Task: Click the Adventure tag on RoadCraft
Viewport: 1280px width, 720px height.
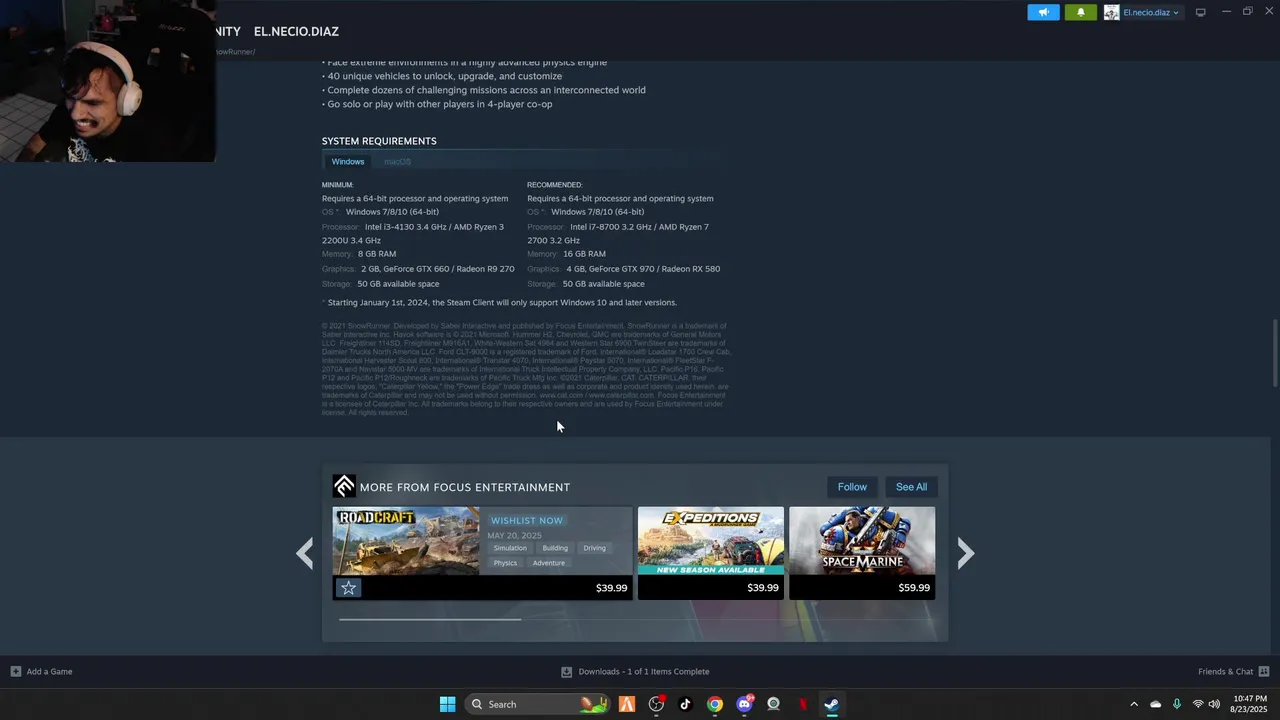Action: [x=549, y=563]
